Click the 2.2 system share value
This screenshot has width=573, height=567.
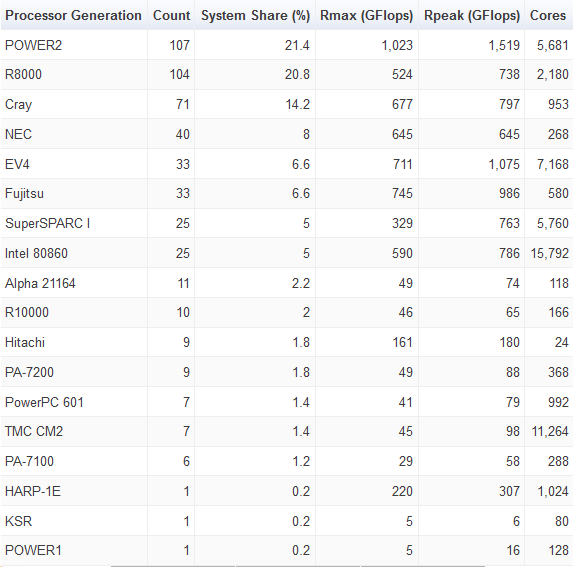tap(301, 284)
